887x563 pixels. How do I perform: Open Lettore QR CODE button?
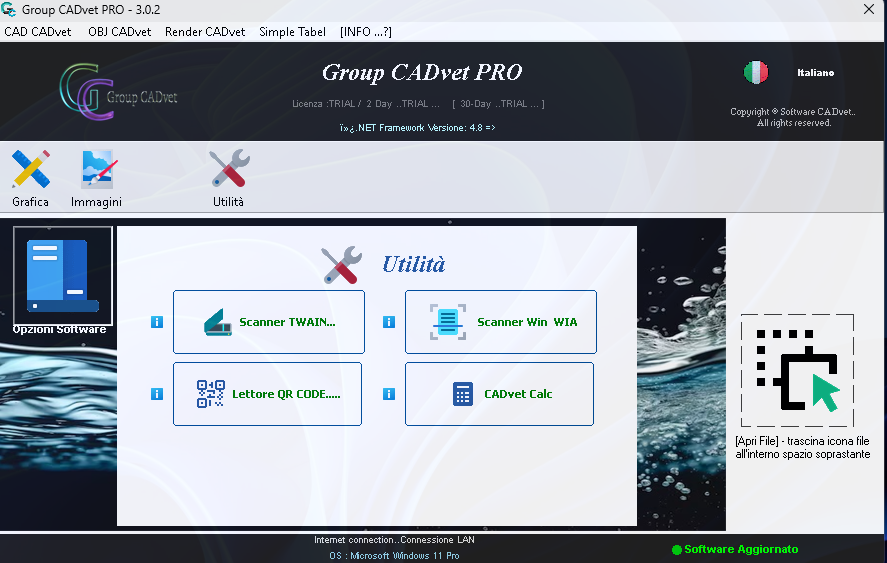pos(268,394)
